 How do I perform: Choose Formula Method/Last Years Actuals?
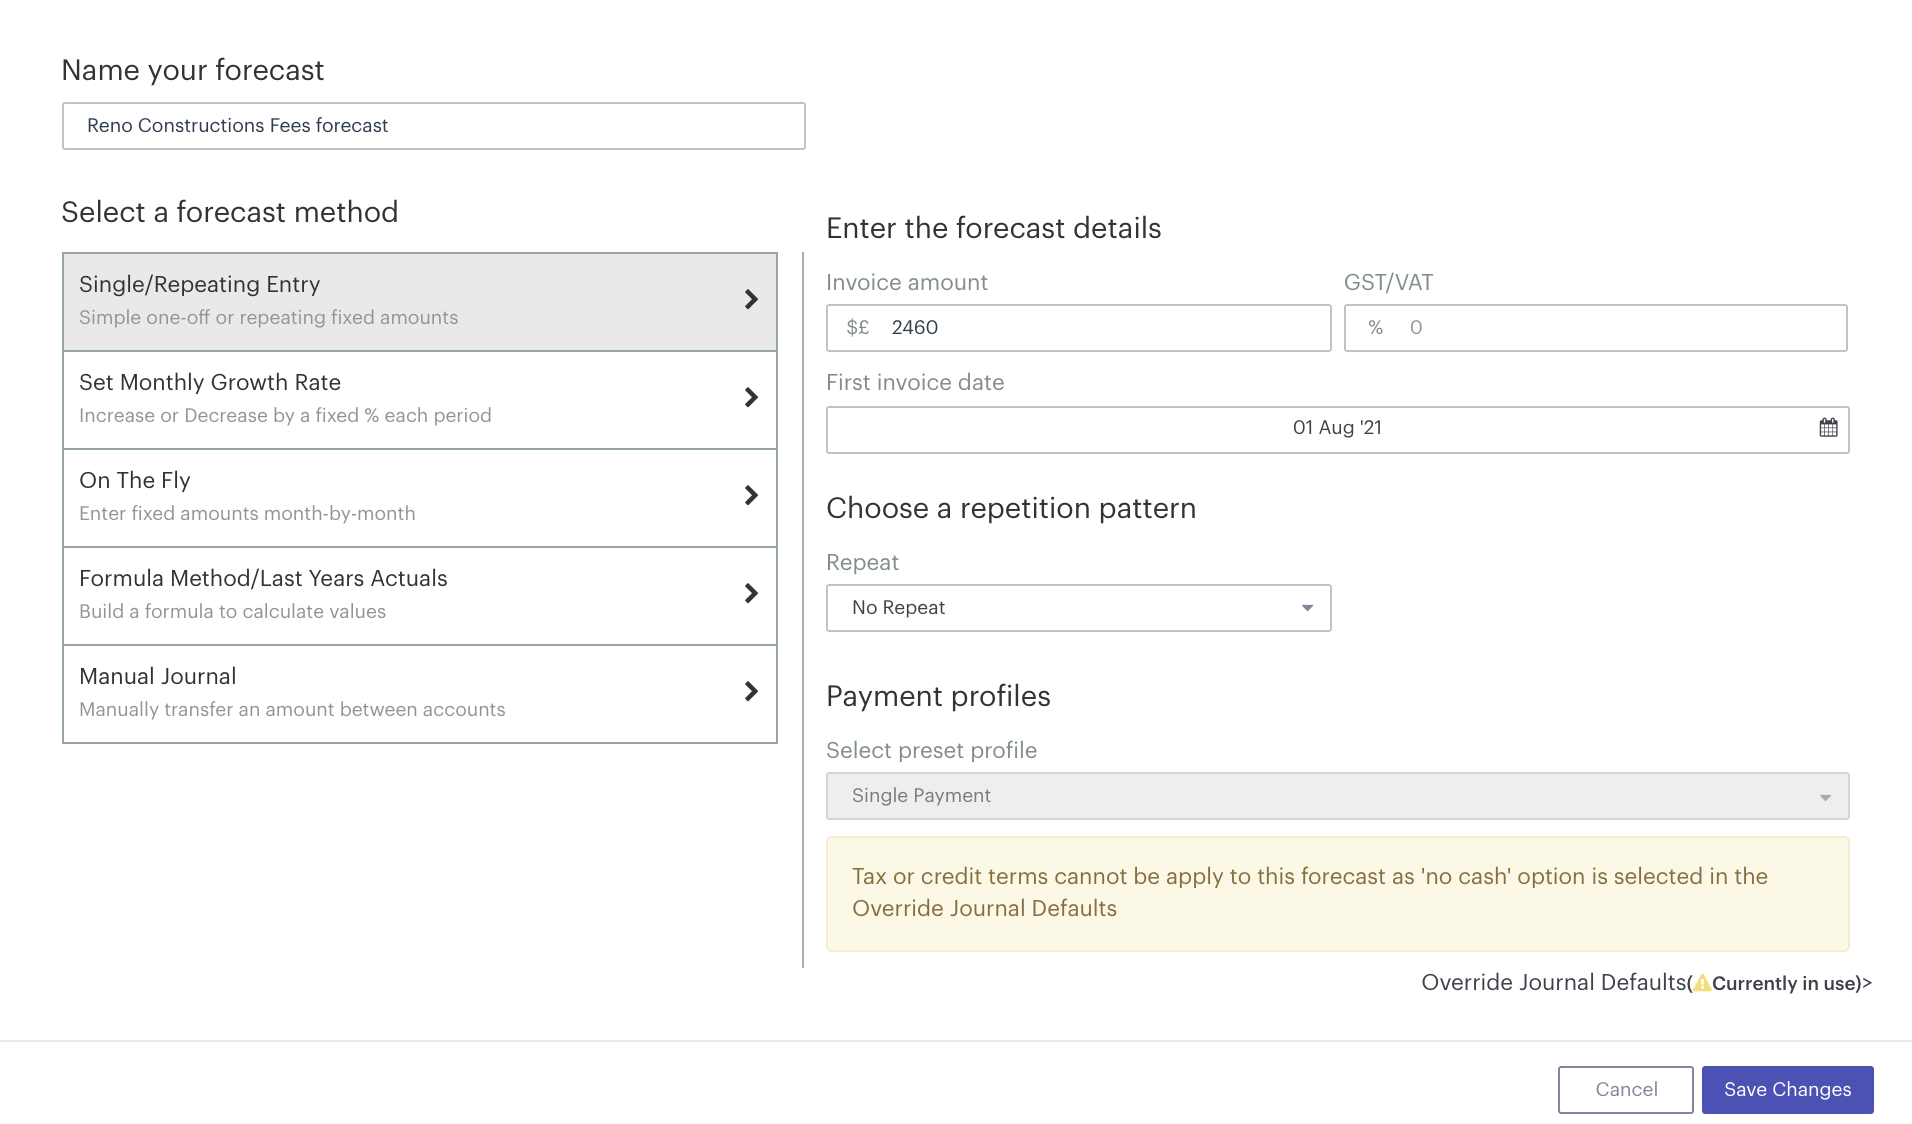click(x=420, y=596)
